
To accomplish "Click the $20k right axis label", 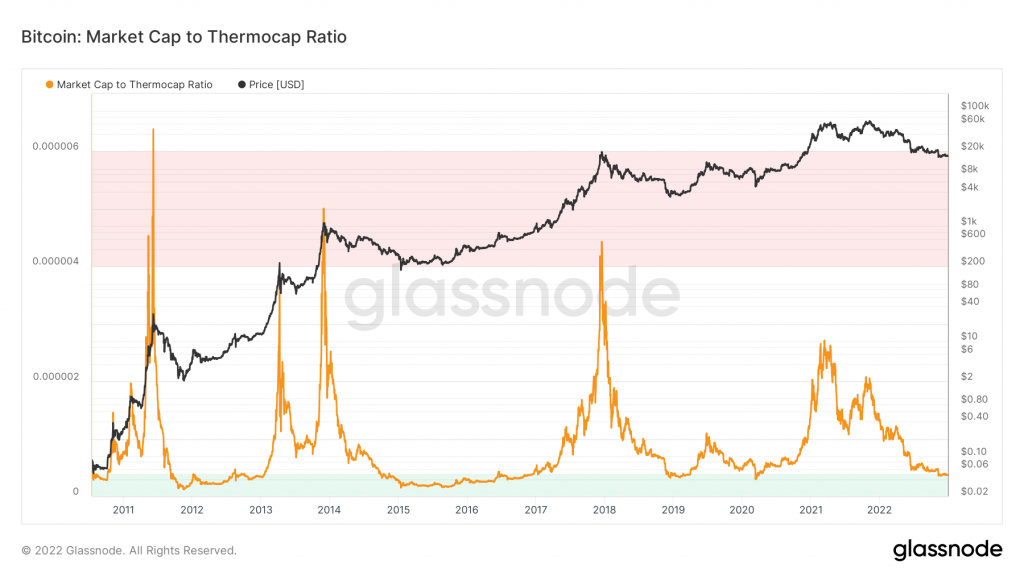I will coord(972,146).
